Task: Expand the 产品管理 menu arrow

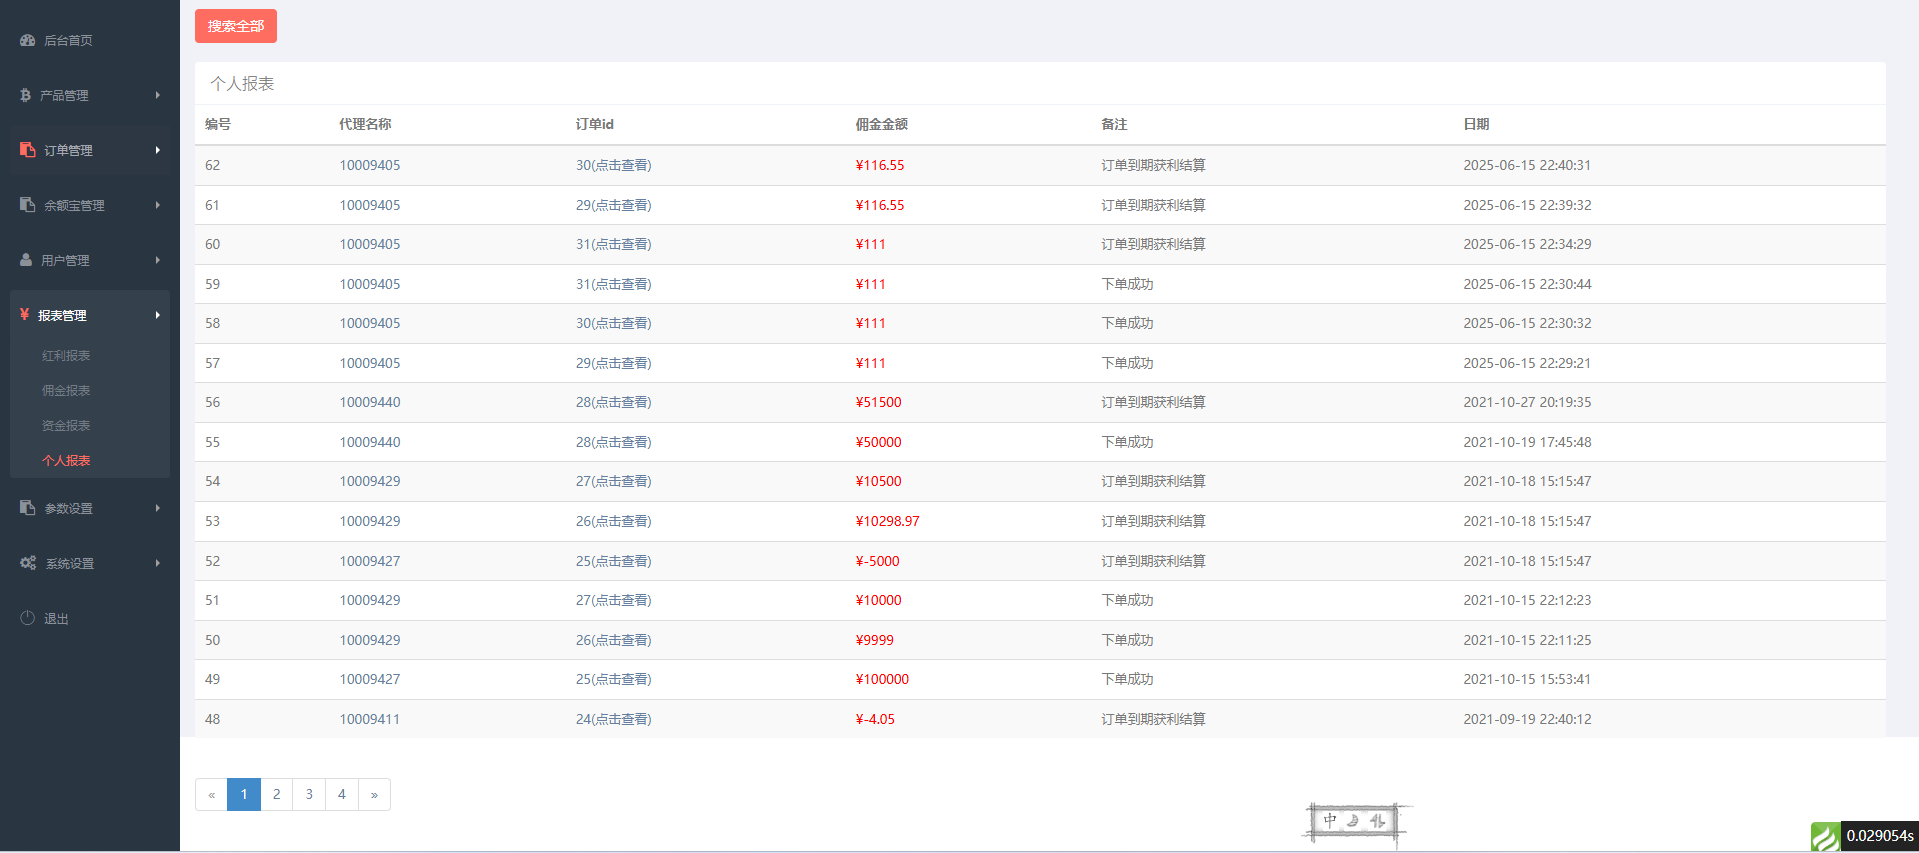Action: (157, 95)
